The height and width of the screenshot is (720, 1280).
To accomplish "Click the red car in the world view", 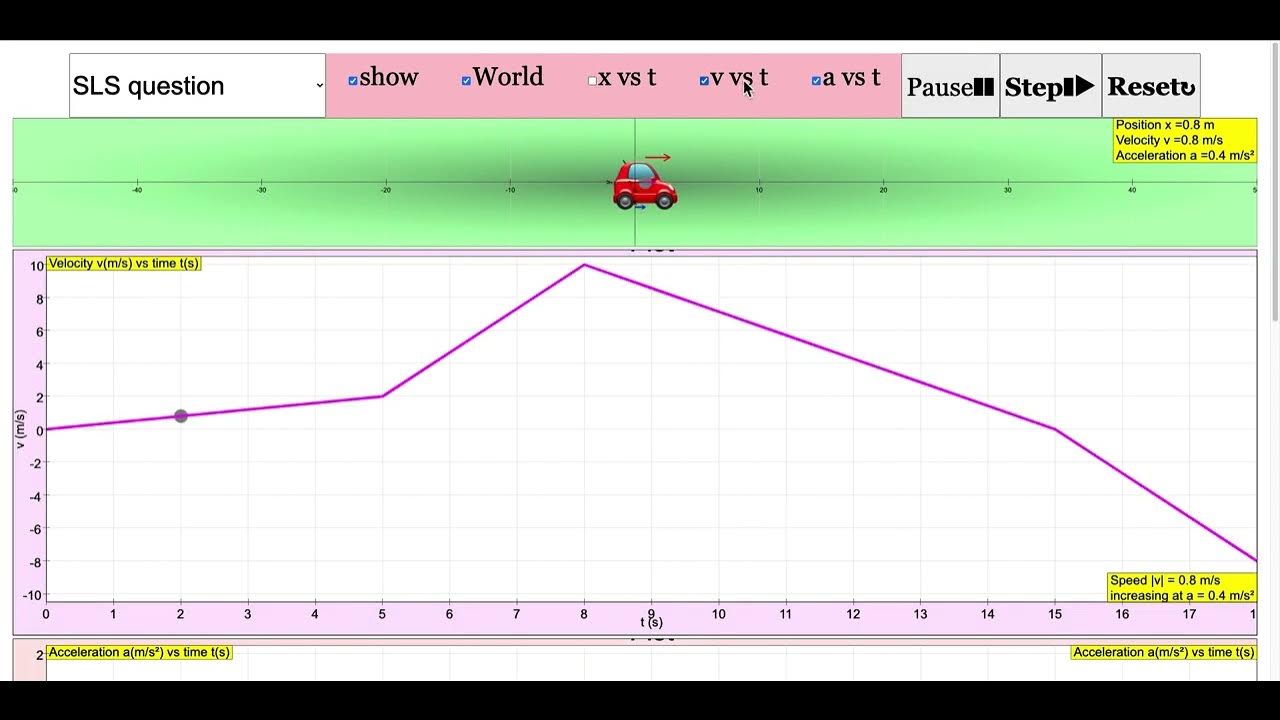I will pos(645,186).
